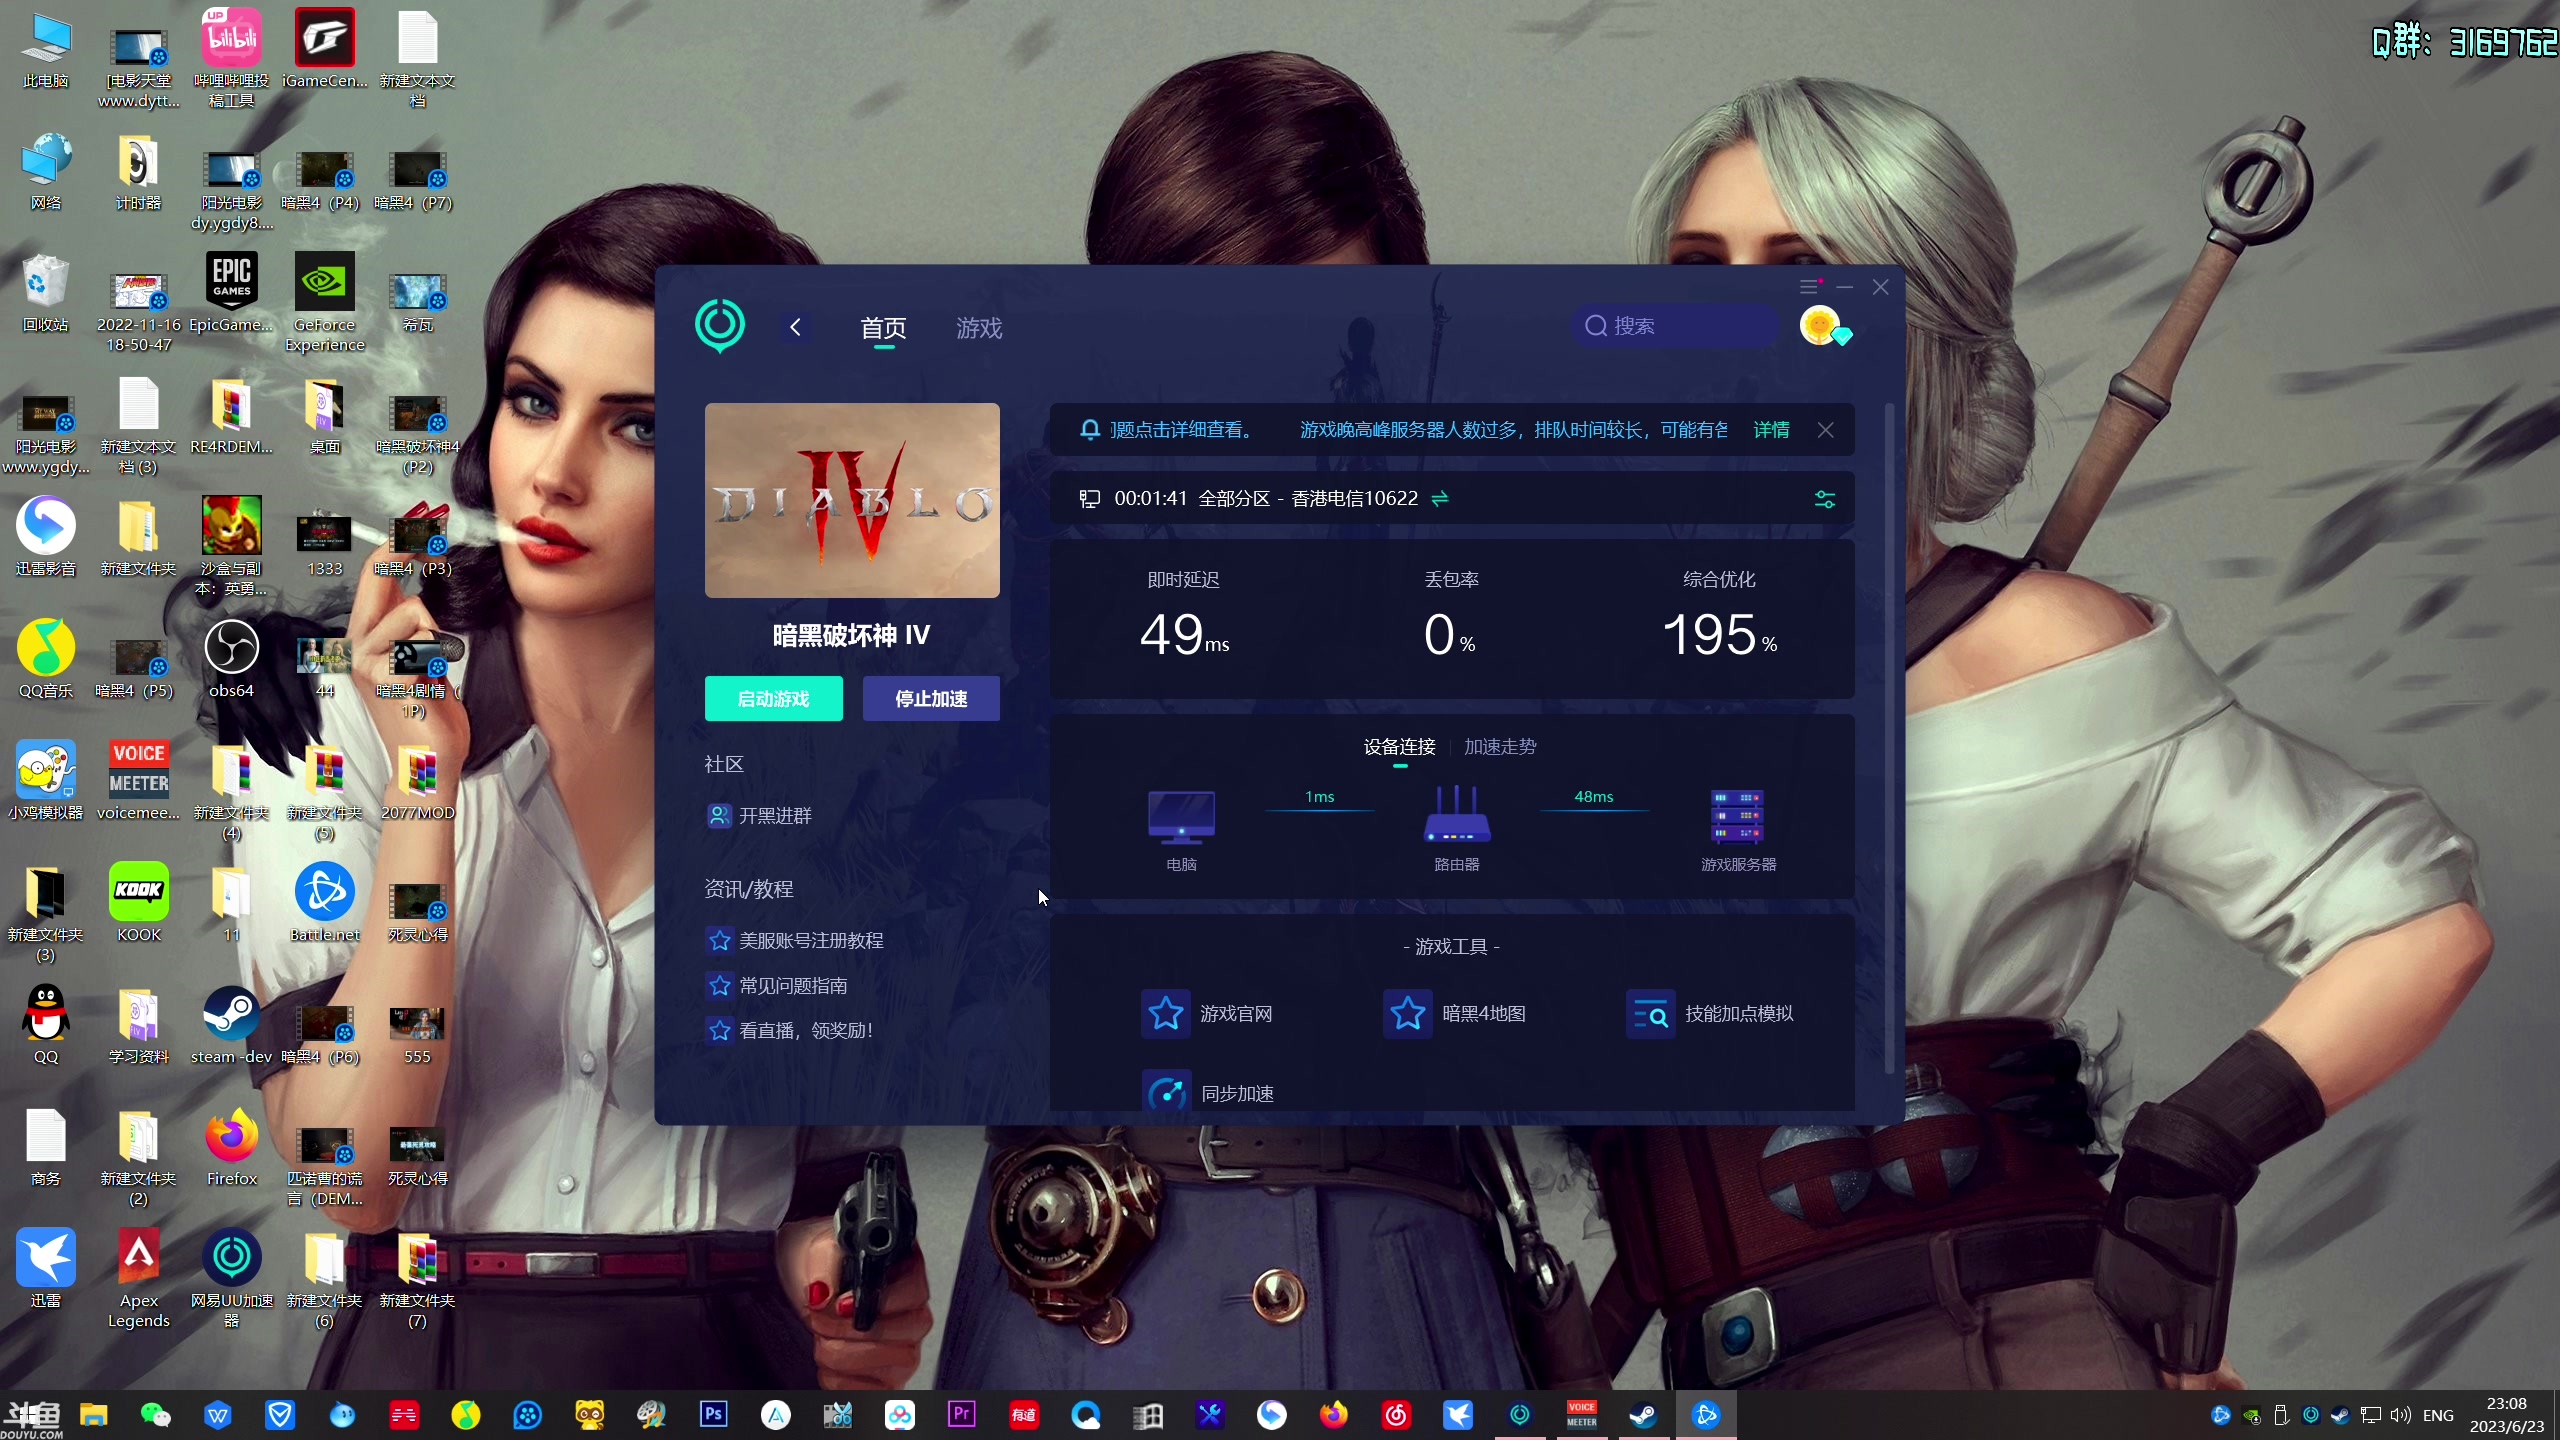Go back with the left chevron

795,327
